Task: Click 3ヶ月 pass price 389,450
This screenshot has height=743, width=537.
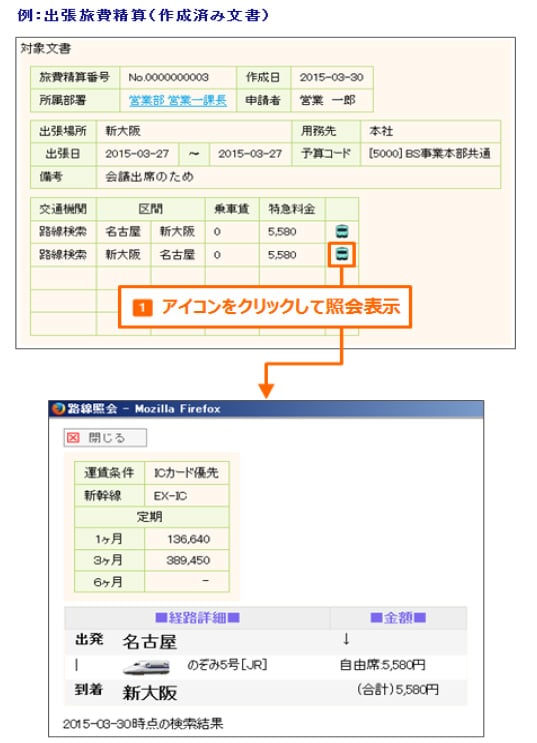Action: pos(188,560)
